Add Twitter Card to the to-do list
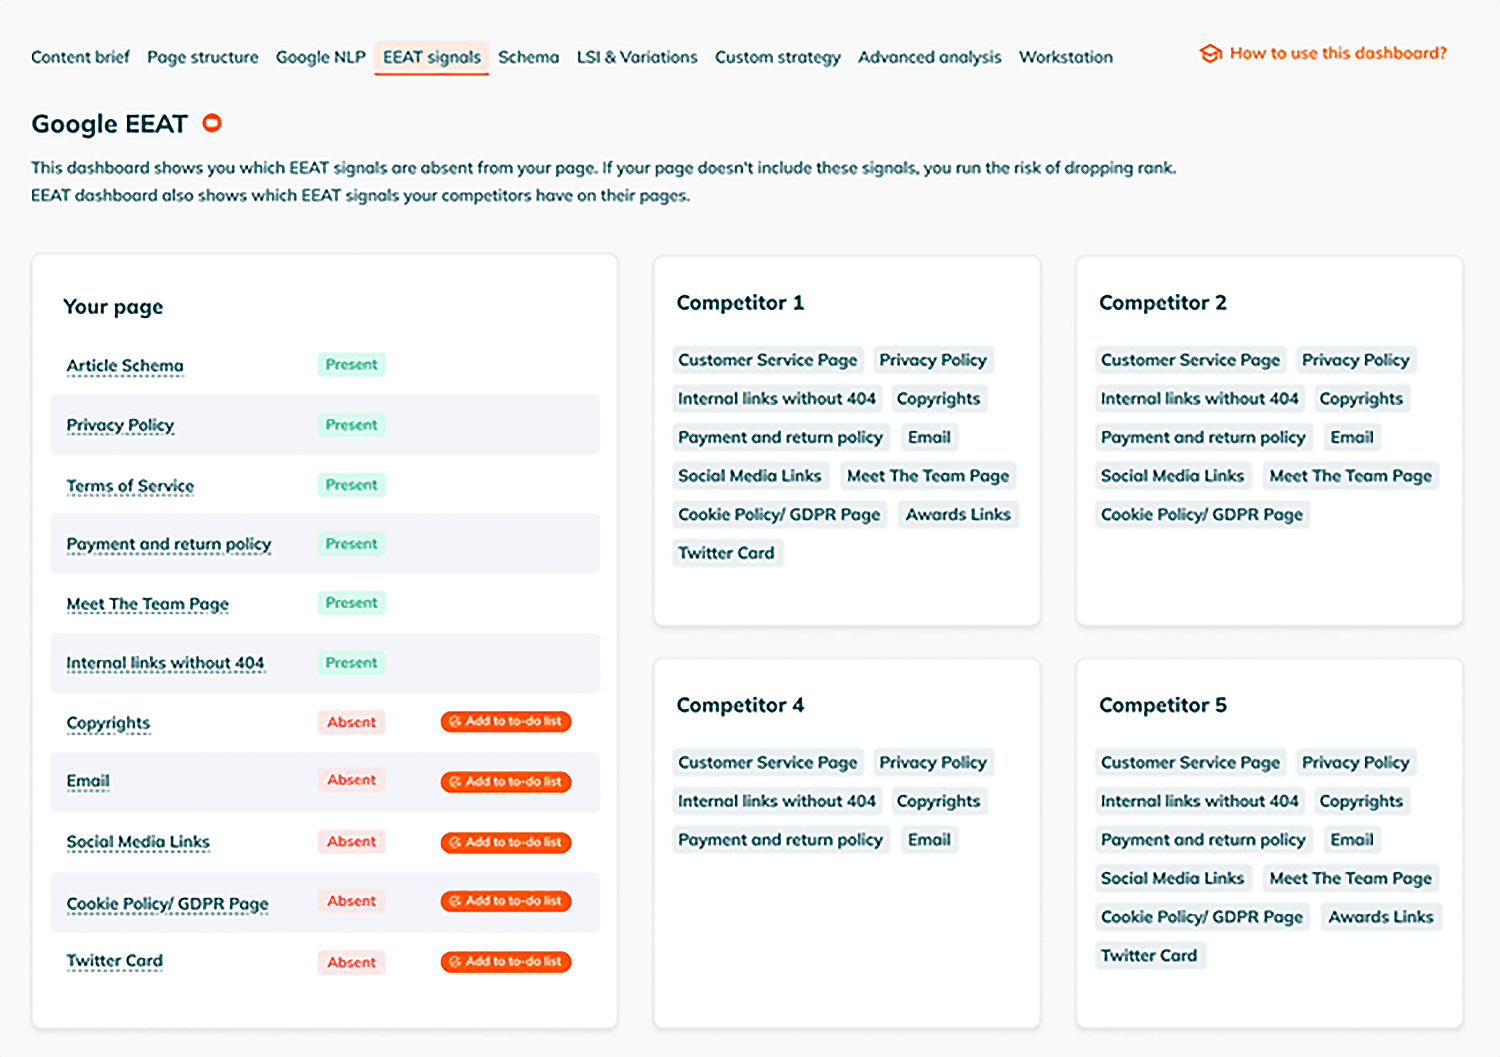Image resolution: width=1500 pixels, height=1057 pixels. 506,961
